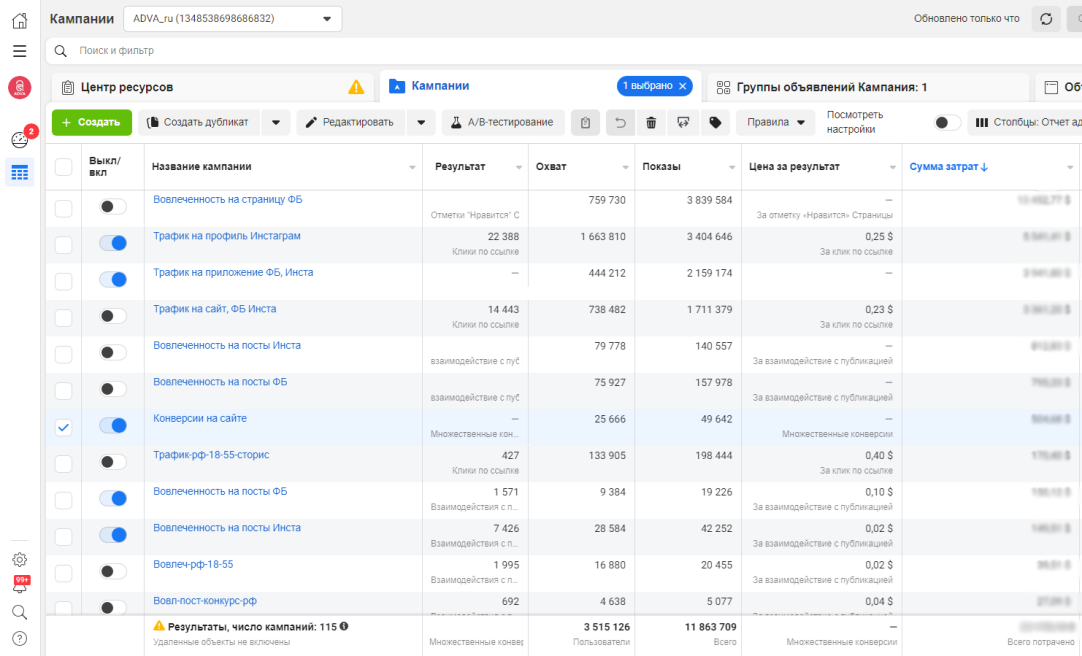Click the tag label icon in toolbar
The height and width of the screenshot is (656, 1082).
pyautogui.click(x=716, y=122)
